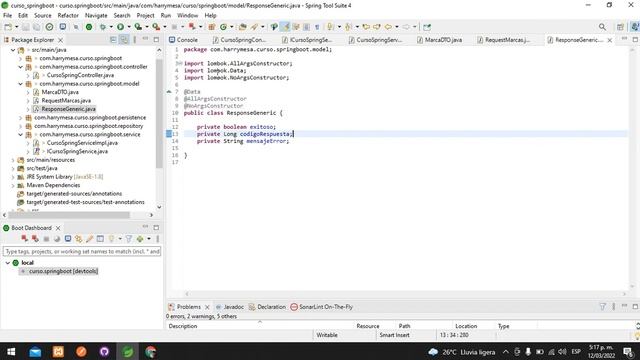This screenshot has width=640, height=360.
Task: Click the Boot Dashboard start/restart red icon
Action: (x=25, y=239)
